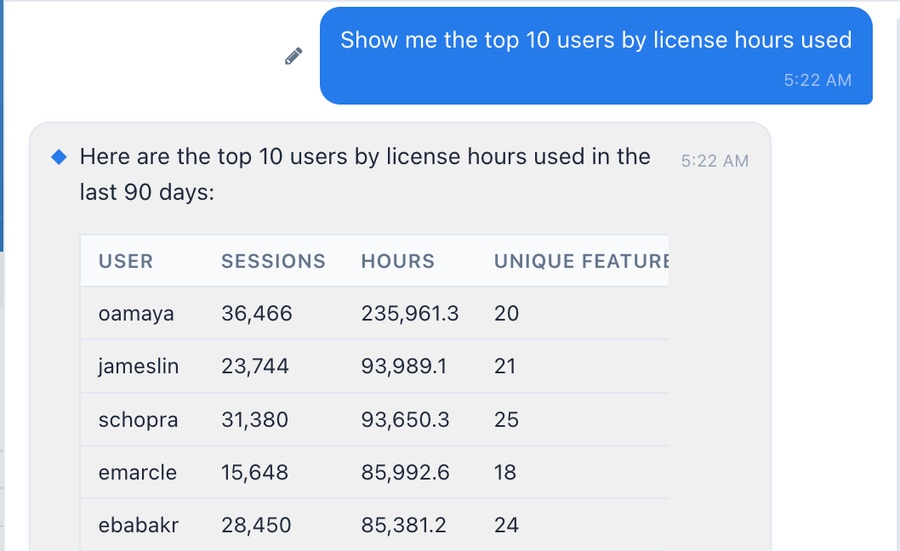The image size is (900, 551).
Task: Click hours value 85,992.6
Action: (405, 472)
